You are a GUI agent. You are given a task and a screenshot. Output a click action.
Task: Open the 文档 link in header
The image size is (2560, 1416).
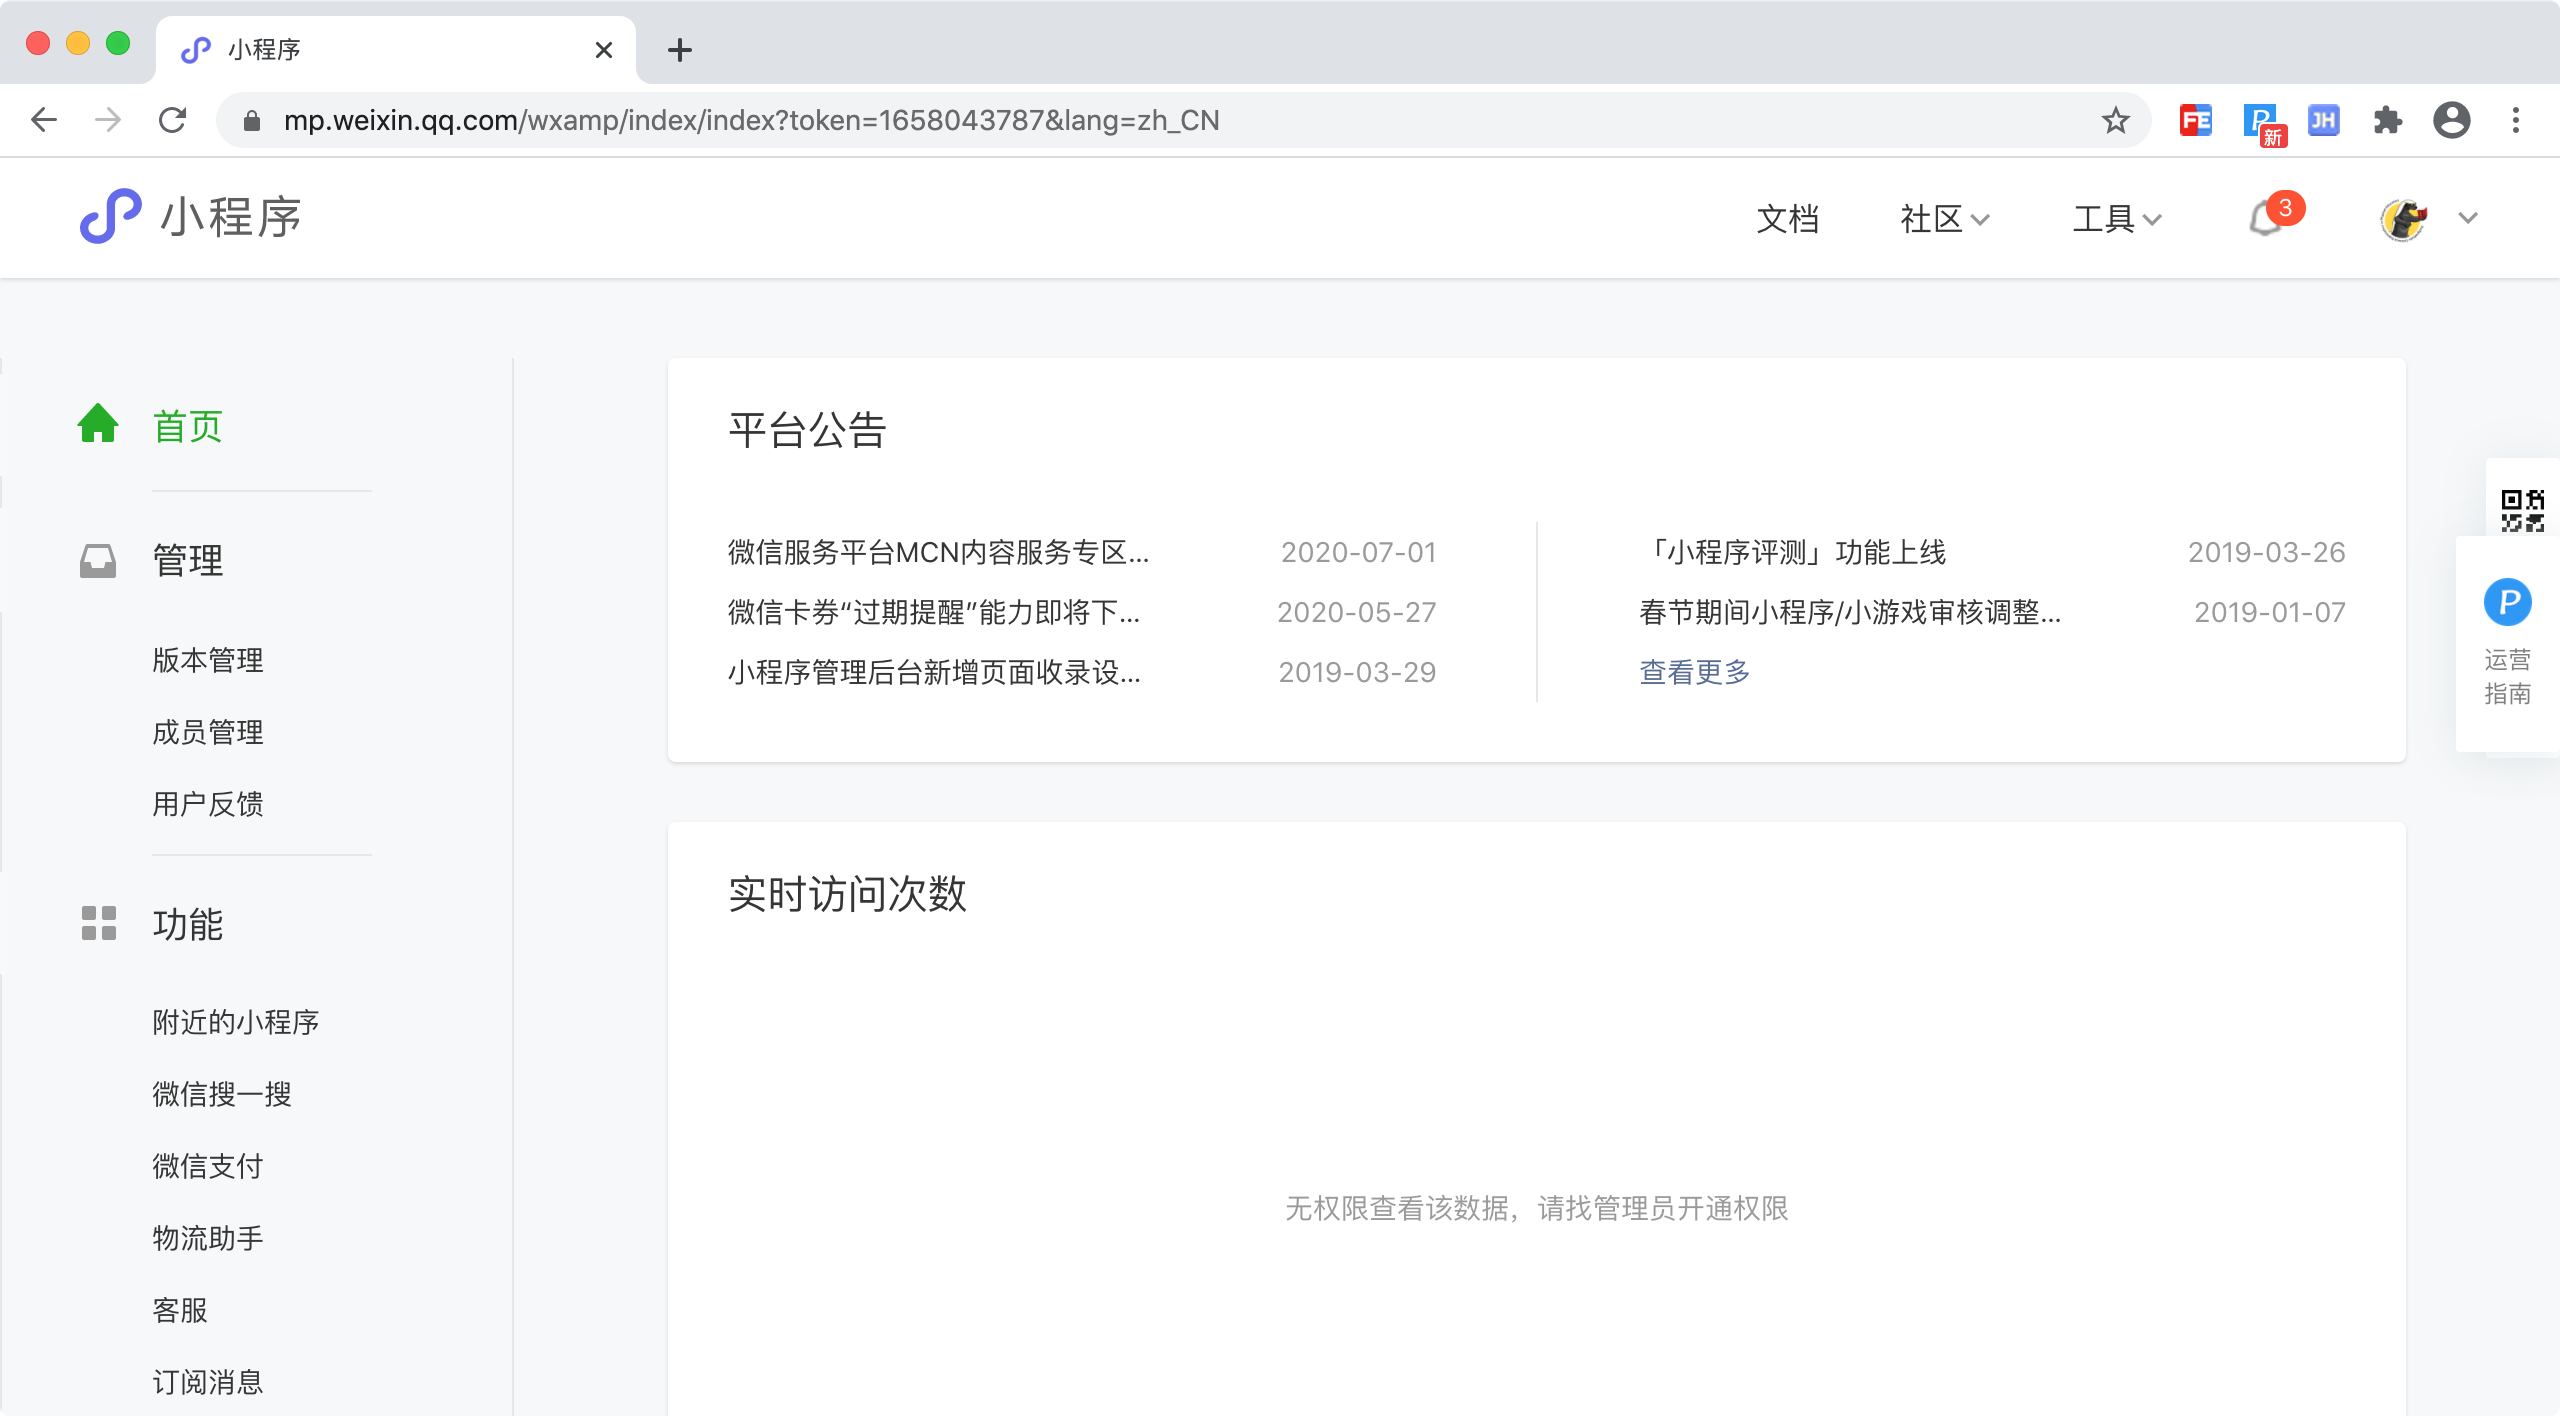(1787, 219)
